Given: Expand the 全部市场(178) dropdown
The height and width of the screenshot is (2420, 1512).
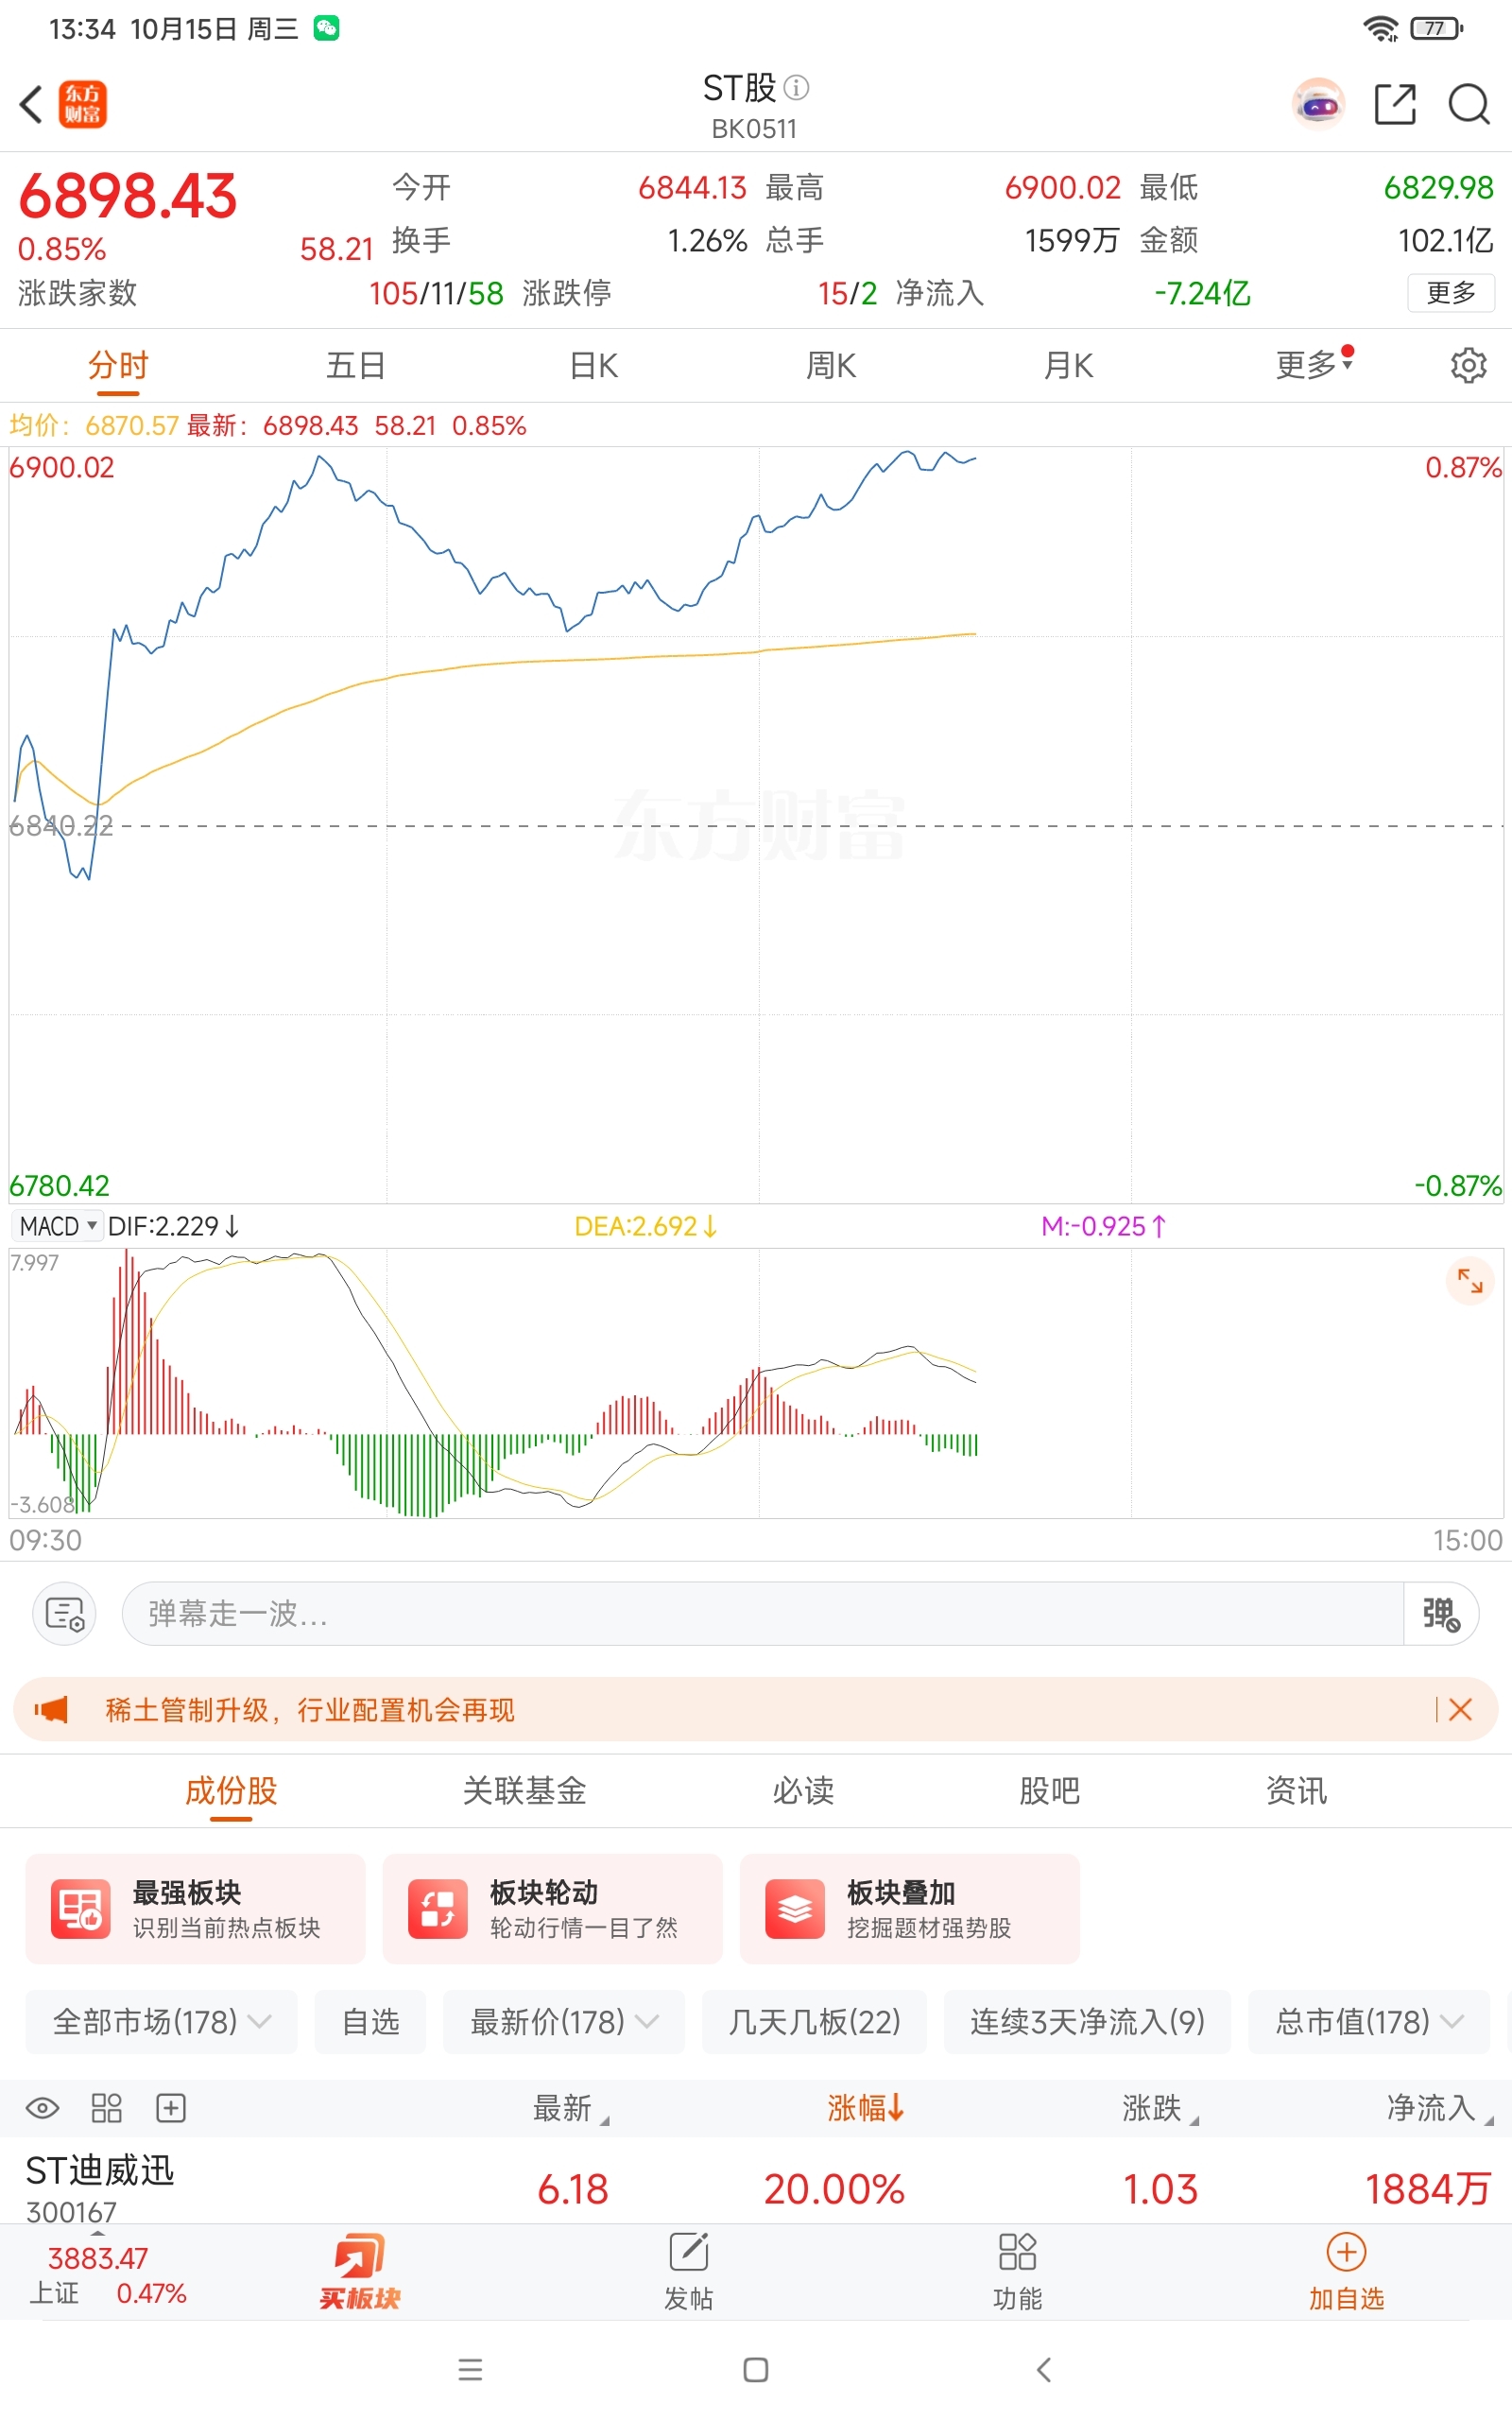Looking at the screenshot, I should [161, 2022].
